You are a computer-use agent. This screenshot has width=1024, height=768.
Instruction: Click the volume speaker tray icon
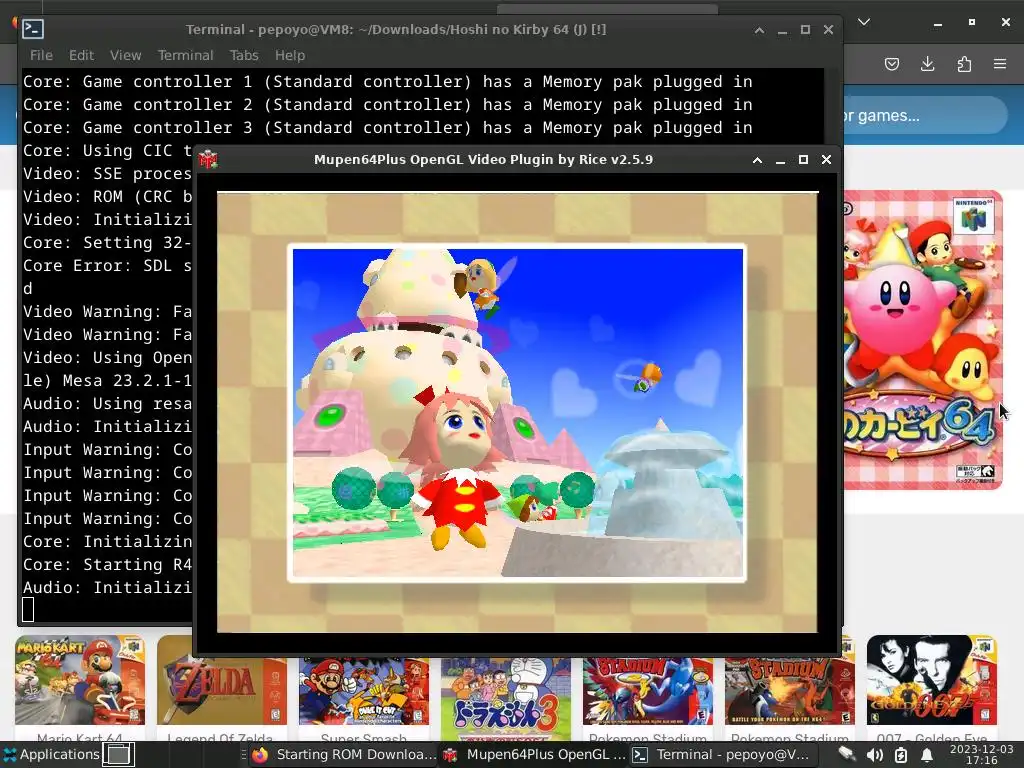click(x=874, y=755)
